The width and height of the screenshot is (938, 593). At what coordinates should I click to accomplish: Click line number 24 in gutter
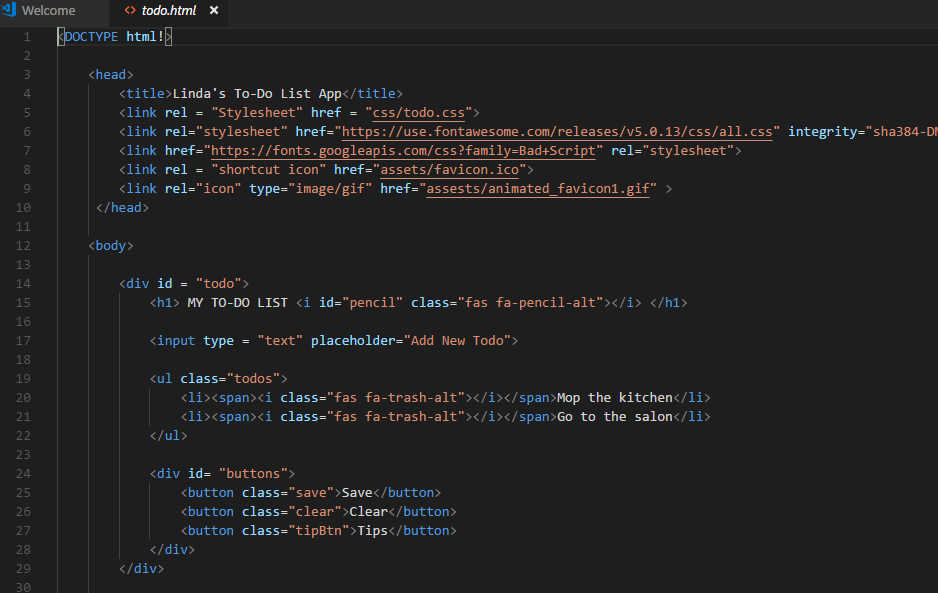tap(23, 474)
